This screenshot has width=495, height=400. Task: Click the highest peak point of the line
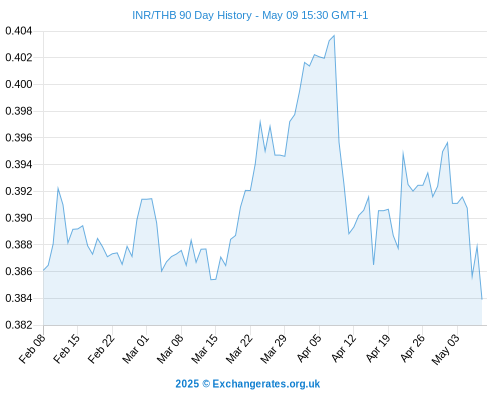(334, 35)
